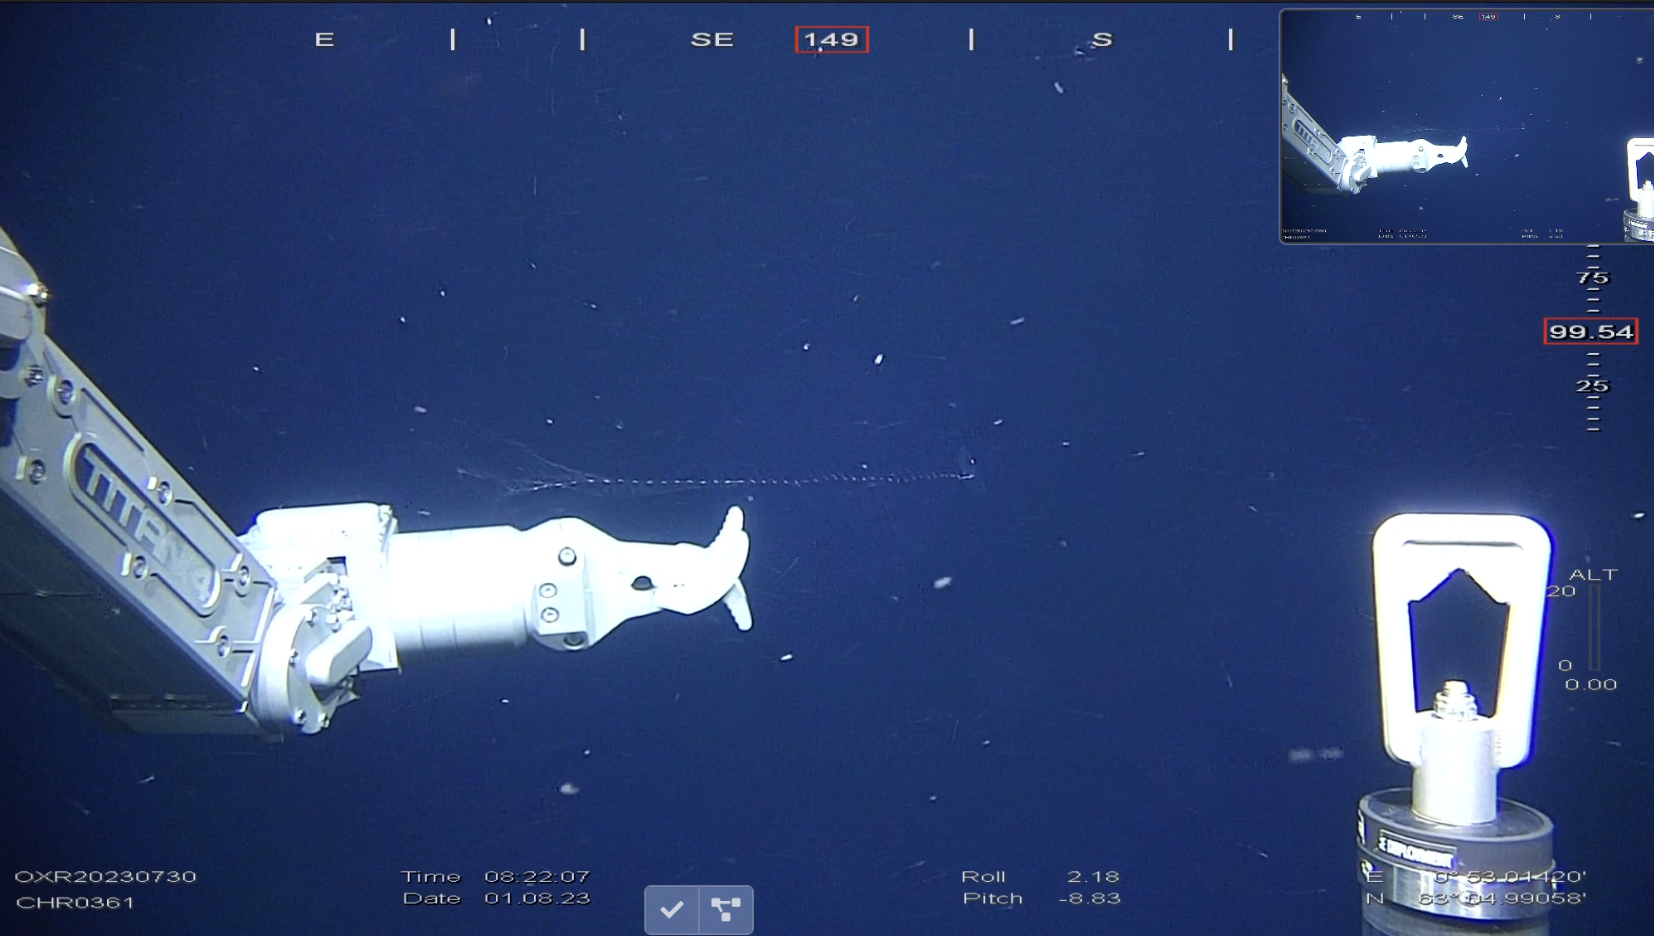Select the 99.54 depth readout box
The height and width of the screenshot is (936, 1654).
point(1590,331)
